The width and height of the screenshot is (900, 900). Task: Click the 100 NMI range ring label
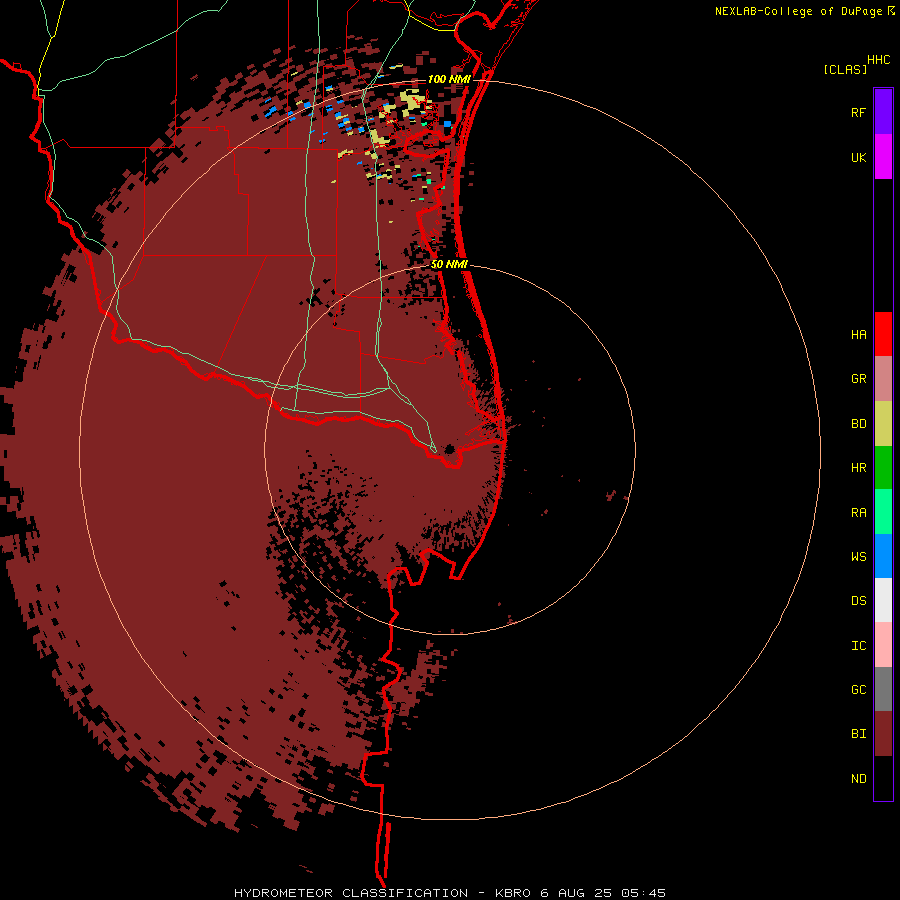449,79
